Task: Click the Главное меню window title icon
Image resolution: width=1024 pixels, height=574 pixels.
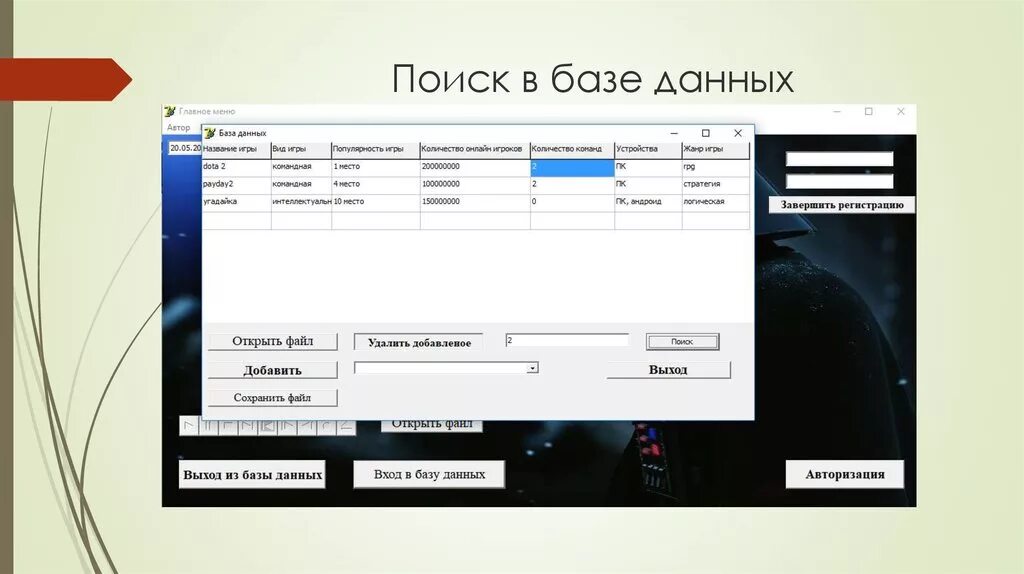Action: [170, 112]
